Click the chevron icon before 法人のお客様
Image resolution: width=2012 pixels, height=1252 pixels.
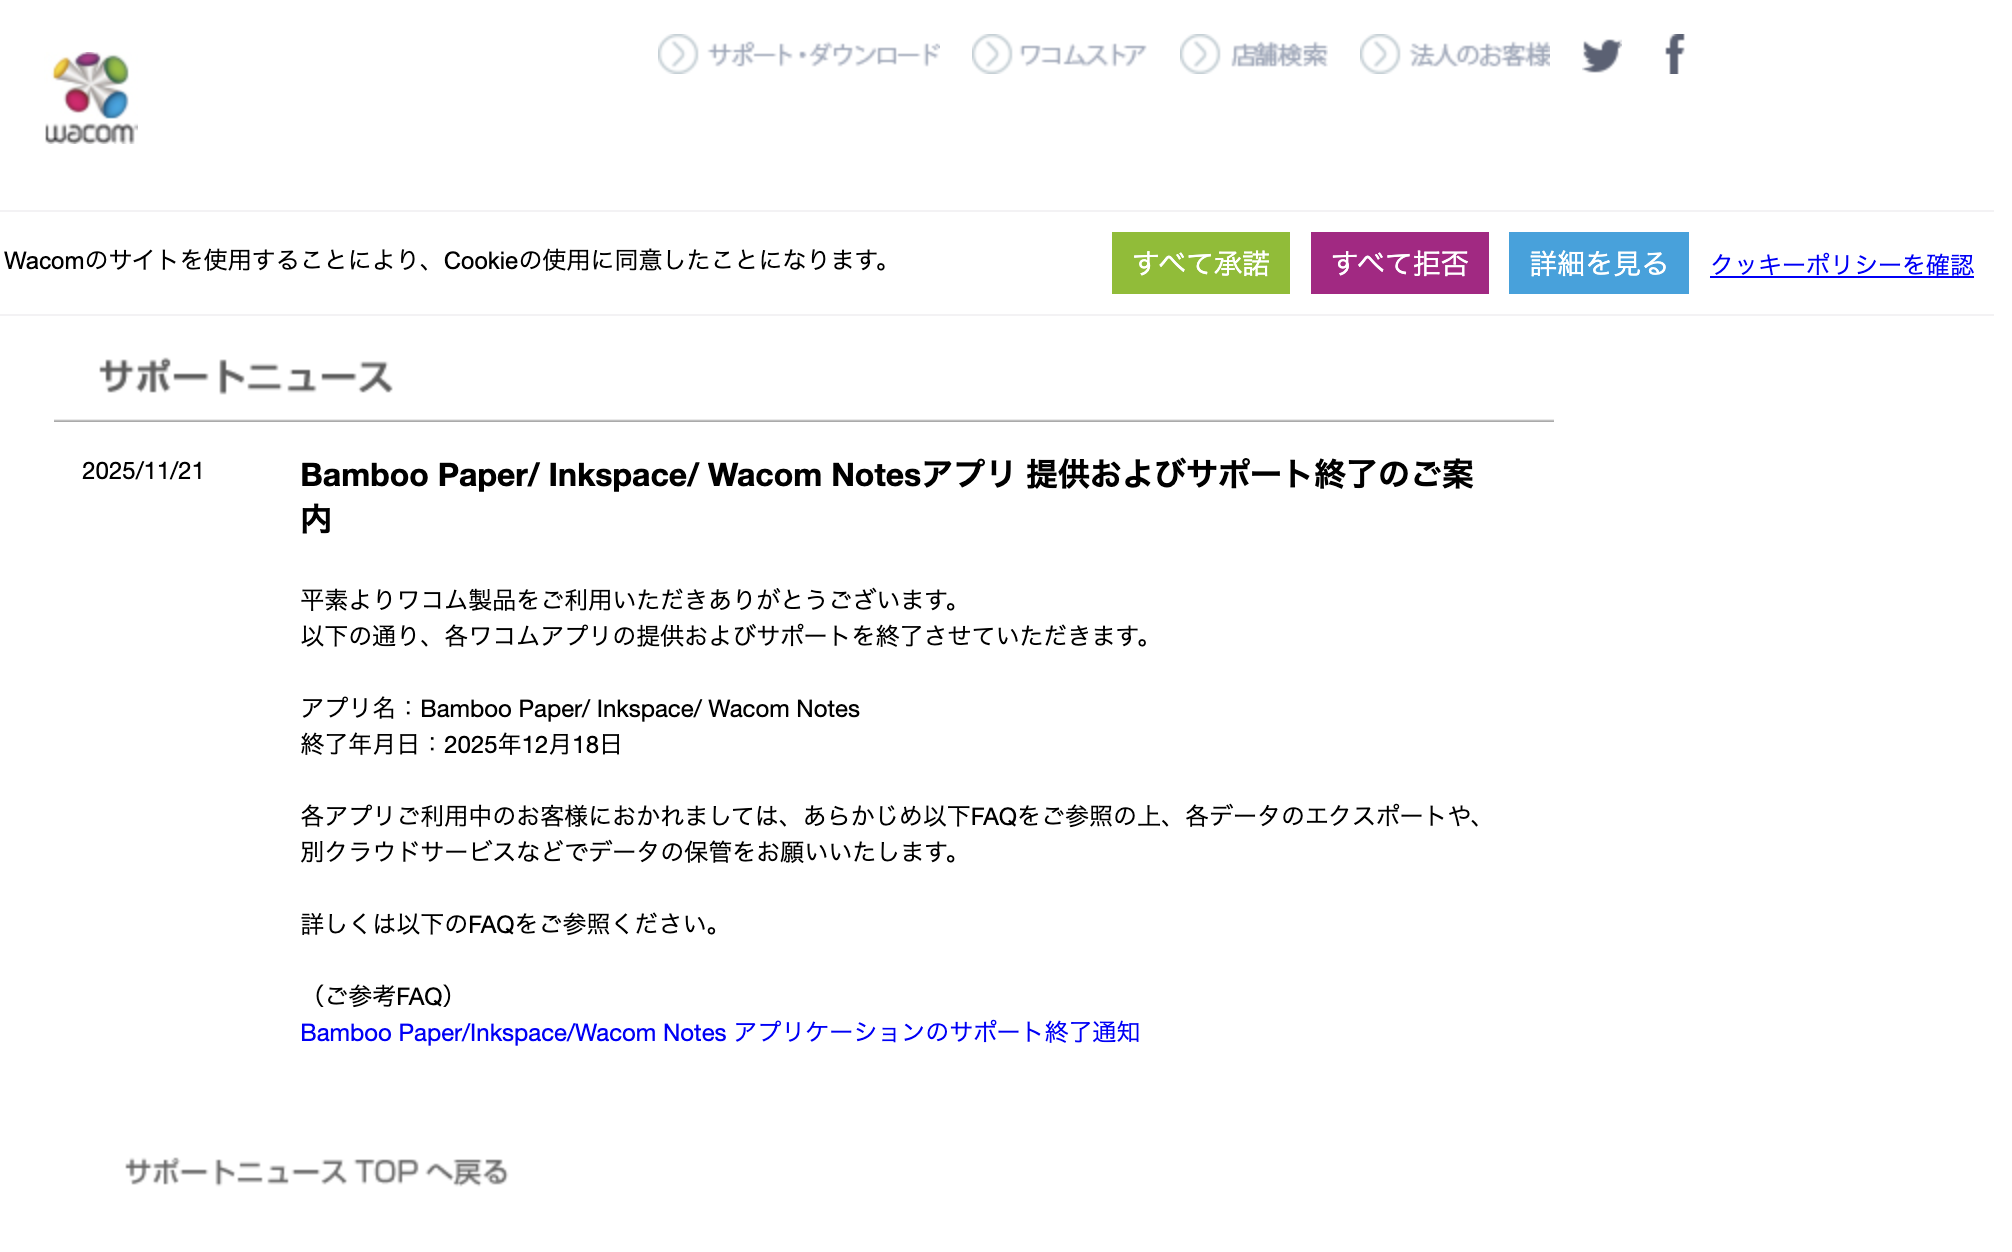pyautogui.click(x=1380, y=56)
